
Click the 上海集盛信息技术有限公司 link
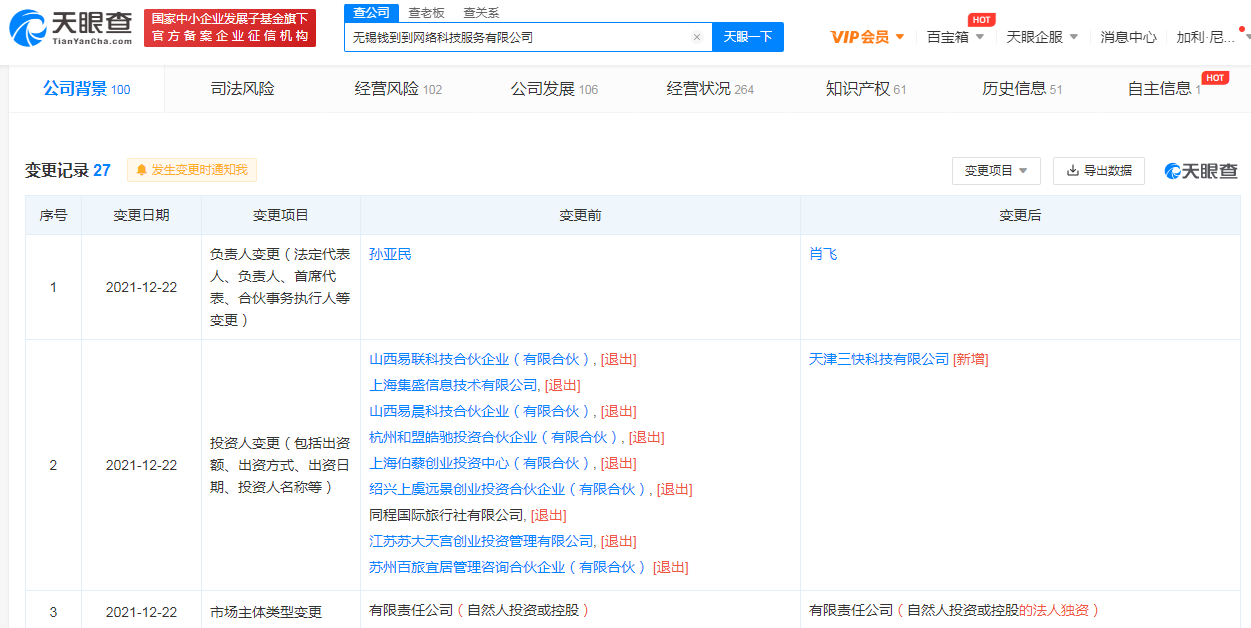point(453,385)
